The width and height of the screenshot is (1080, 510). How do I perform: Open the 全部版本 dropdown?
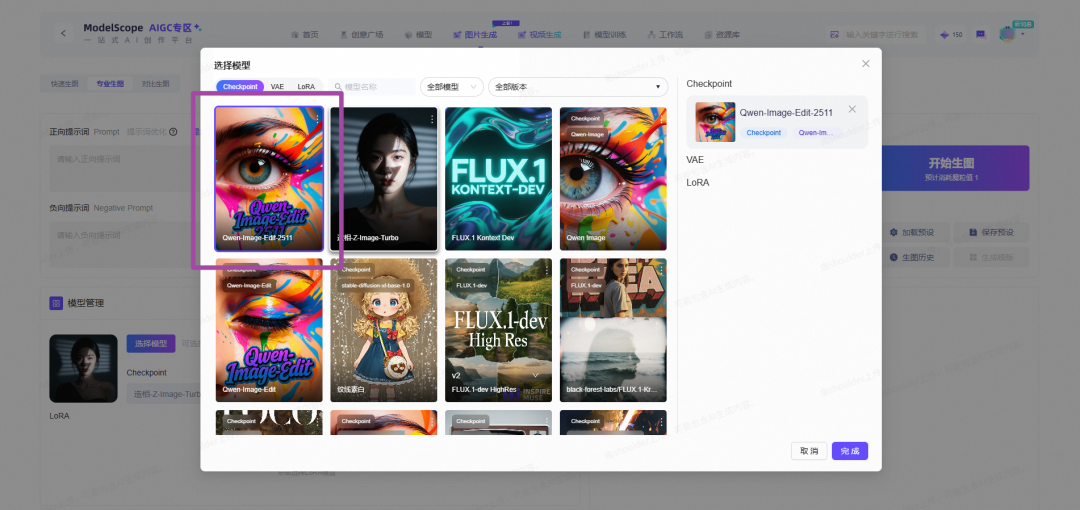click(578, 87)
